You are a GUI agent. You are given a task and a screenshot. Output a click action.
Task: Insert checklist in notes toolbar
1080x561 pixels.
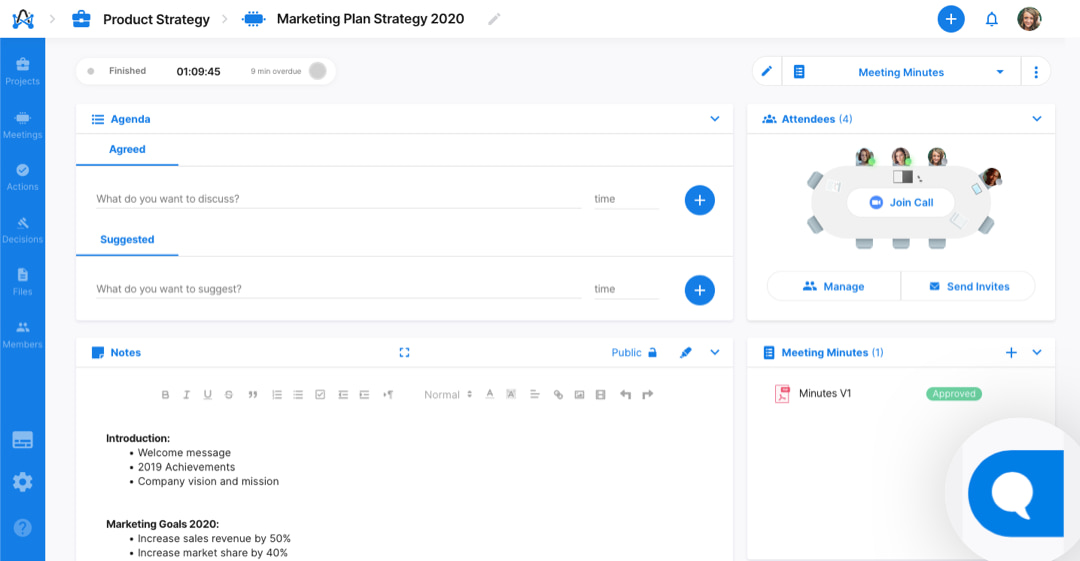[320, 394]
